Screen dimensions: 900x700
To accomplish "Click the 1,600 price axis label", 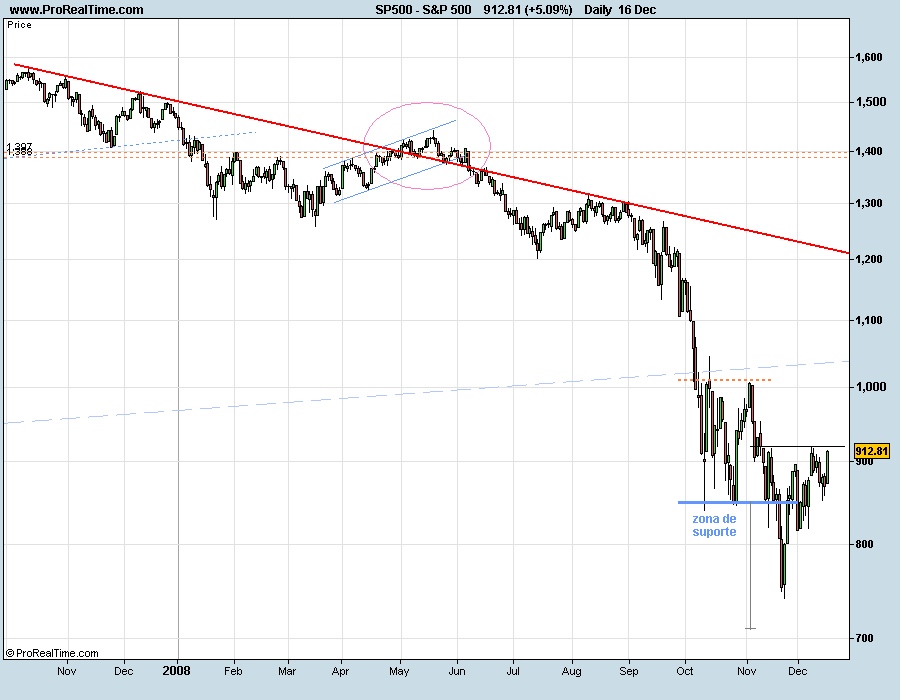I will pyautogui.click(x=868, y=57).
